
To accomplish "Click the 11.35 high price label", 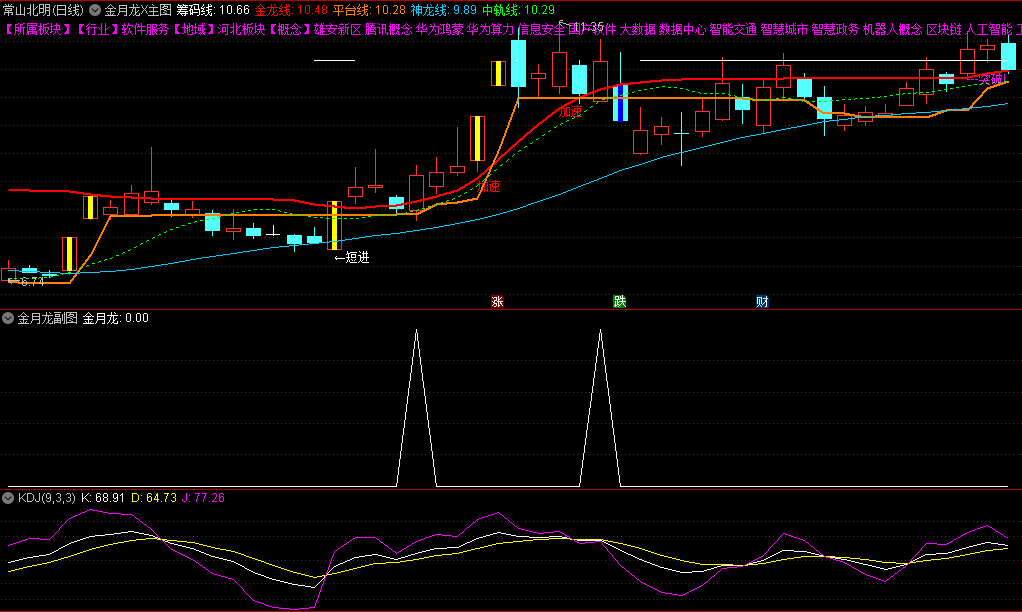I will (x=589, y=27).
